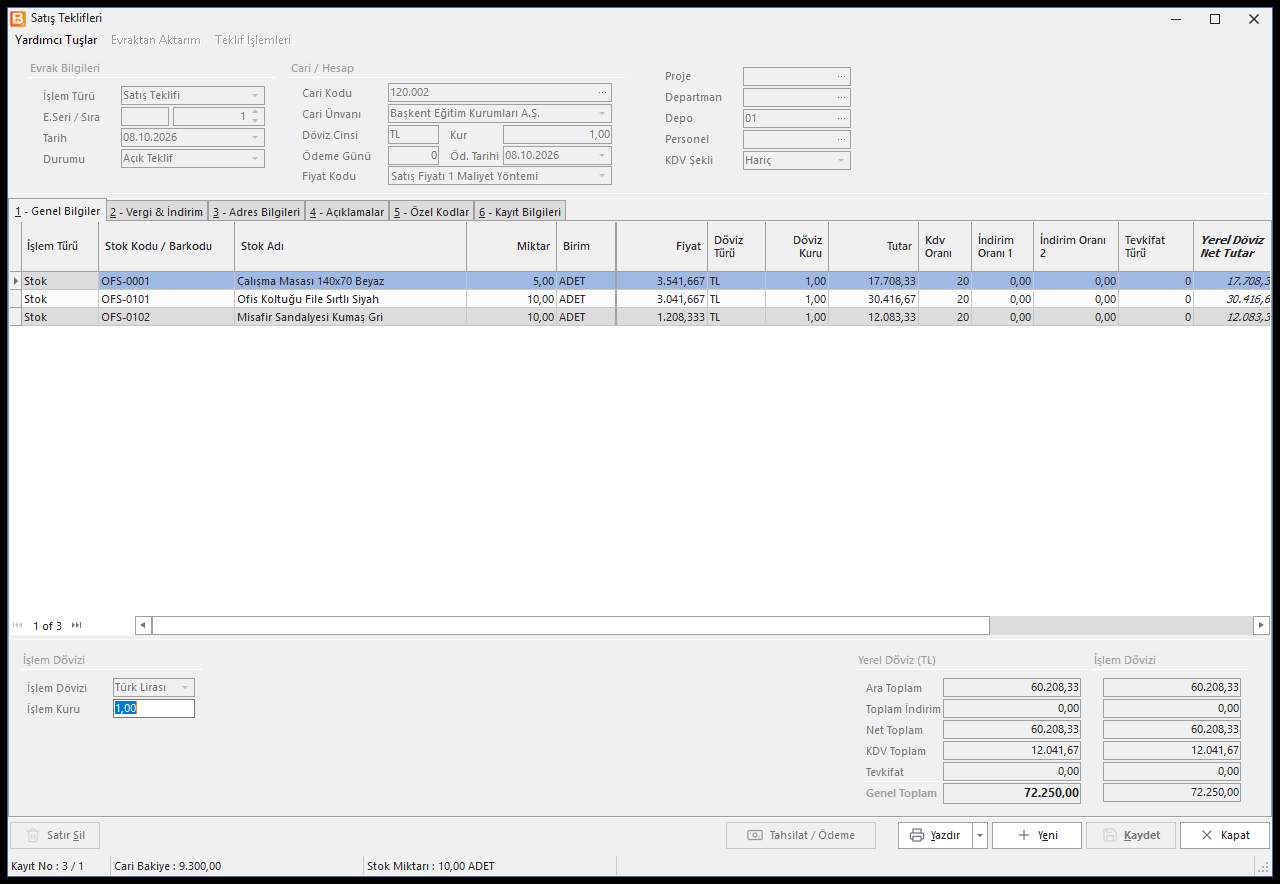Open the Adres Bilgileri tab
The width and height of the screenshot is (1280, 884).
tap(257, 212)
